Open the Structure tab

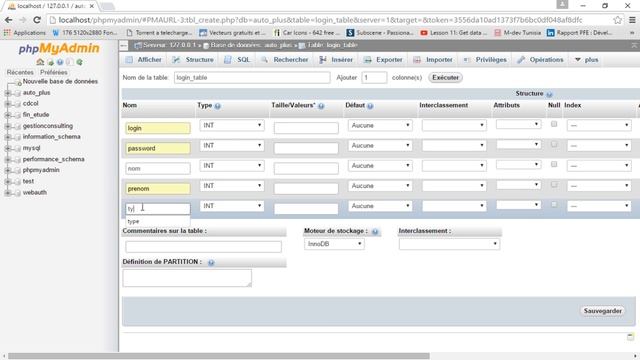[193, 60]
